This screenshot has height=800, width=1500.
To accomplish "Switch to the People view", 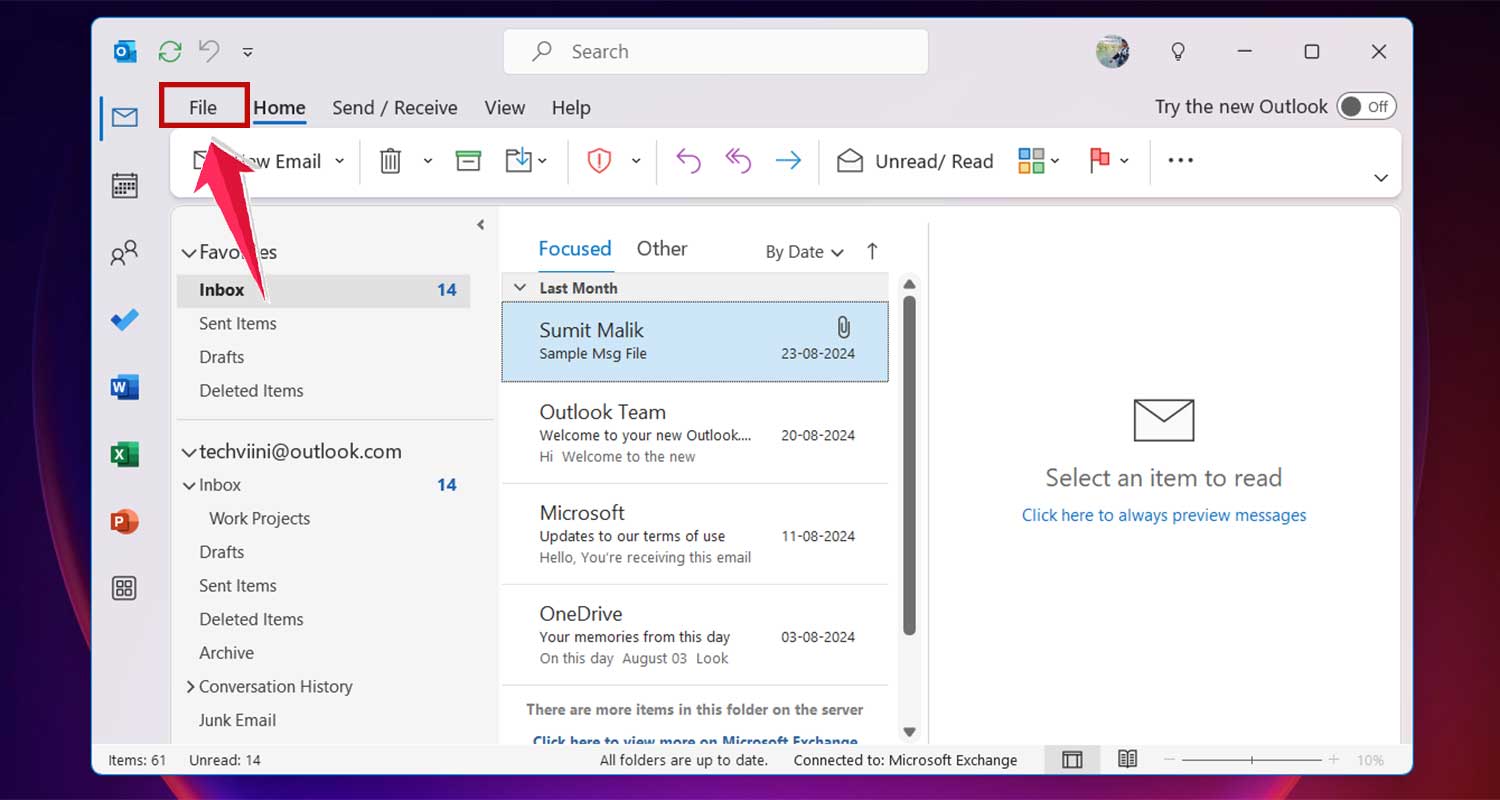I will tap(124, 253).
